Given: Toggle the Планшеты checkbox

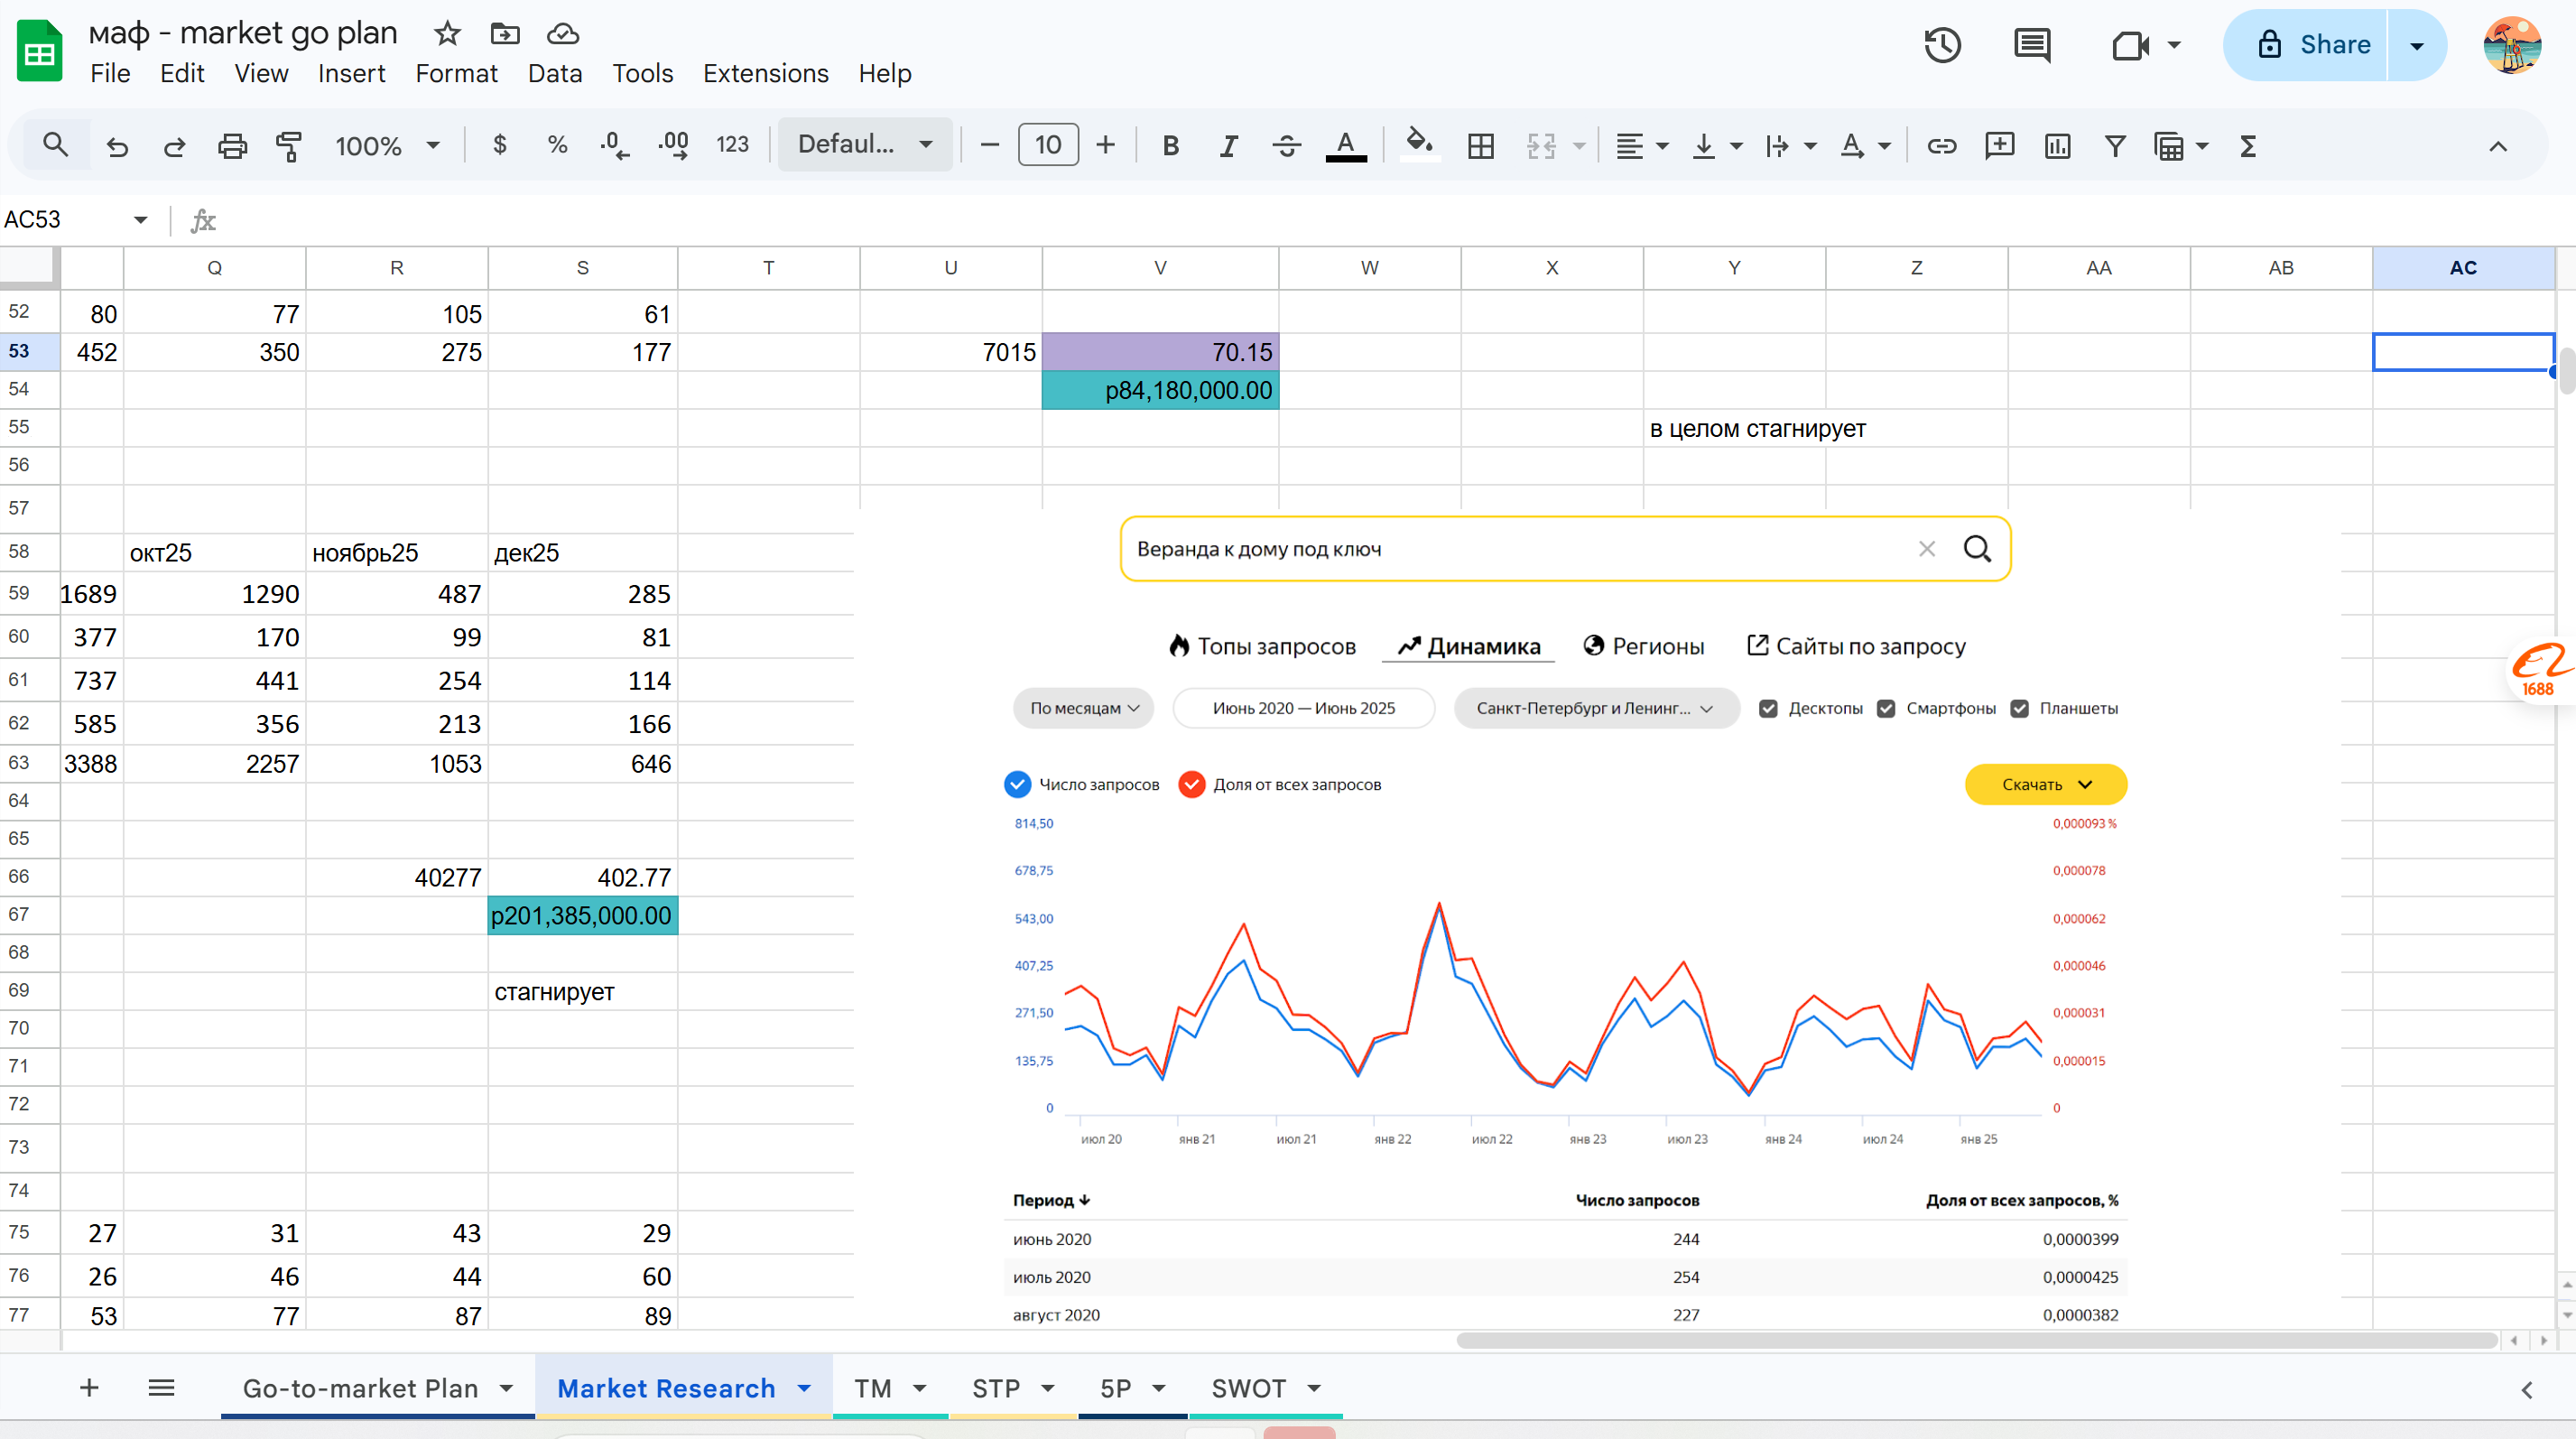Looking at the screenshot, I should 2019,708.
